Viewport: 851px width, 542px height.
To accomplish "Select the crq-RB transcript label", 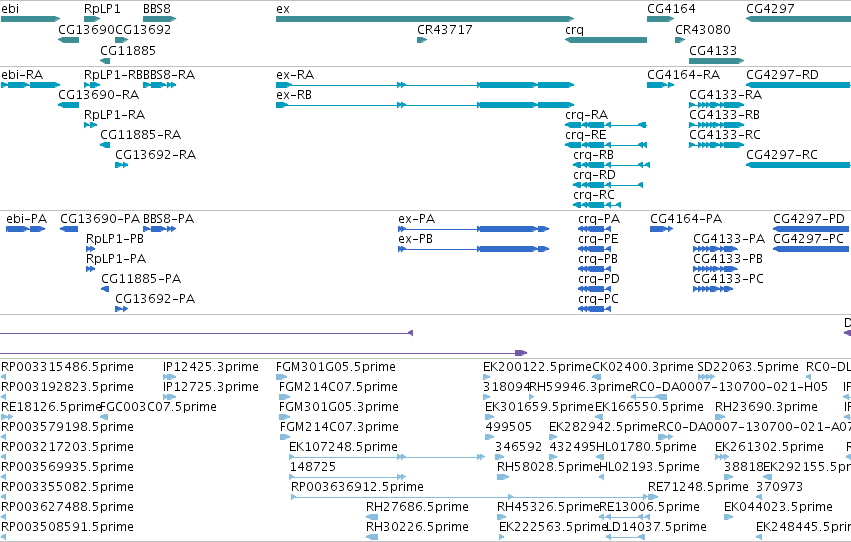I will click(594, 155).
